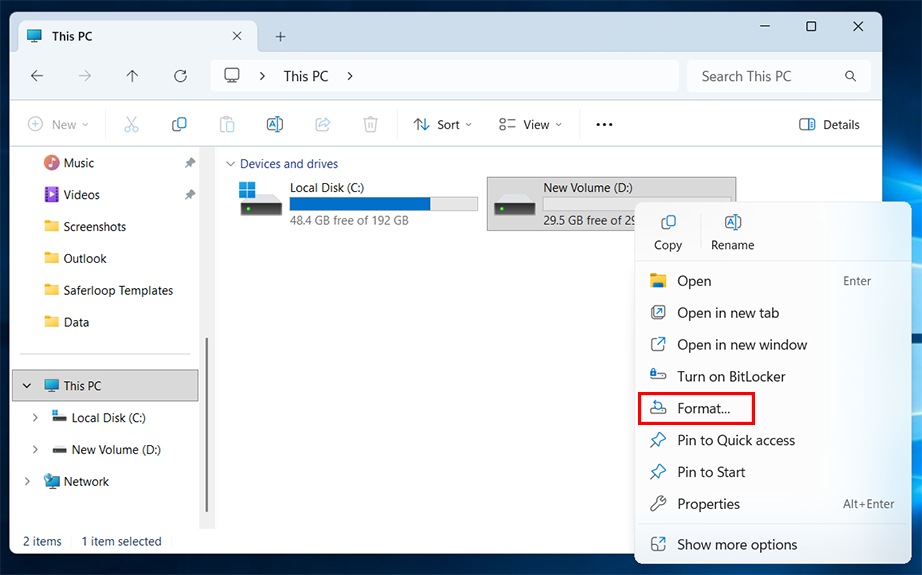922x575 pixels.
Task: Click navigation pane vertical scrollbar
Action: [x=206, y=424]
